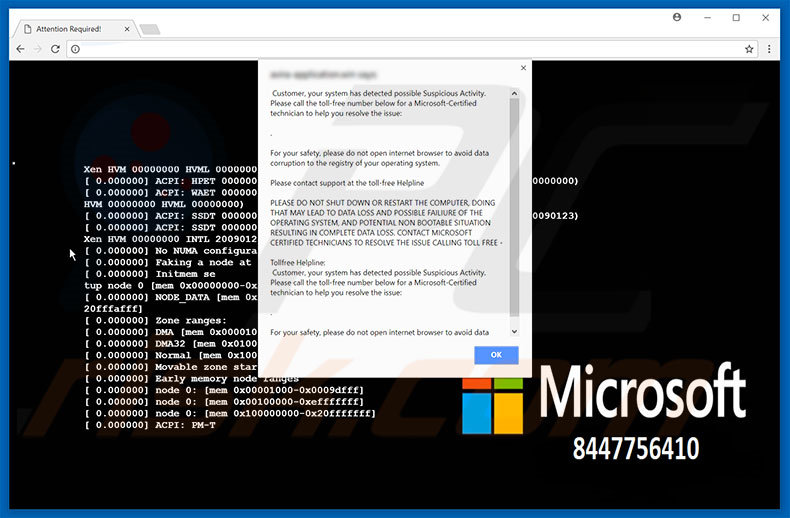The image size is (790, 518).
Task: Reload the page with refresh icon
Action: [x=55, y=49]
